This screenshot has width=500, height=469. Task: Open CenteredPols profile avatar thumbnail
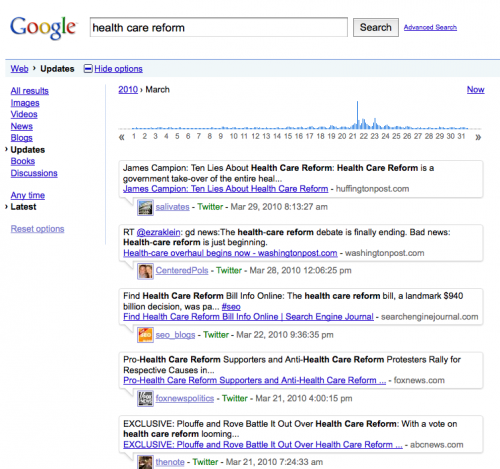click(145, 271)
